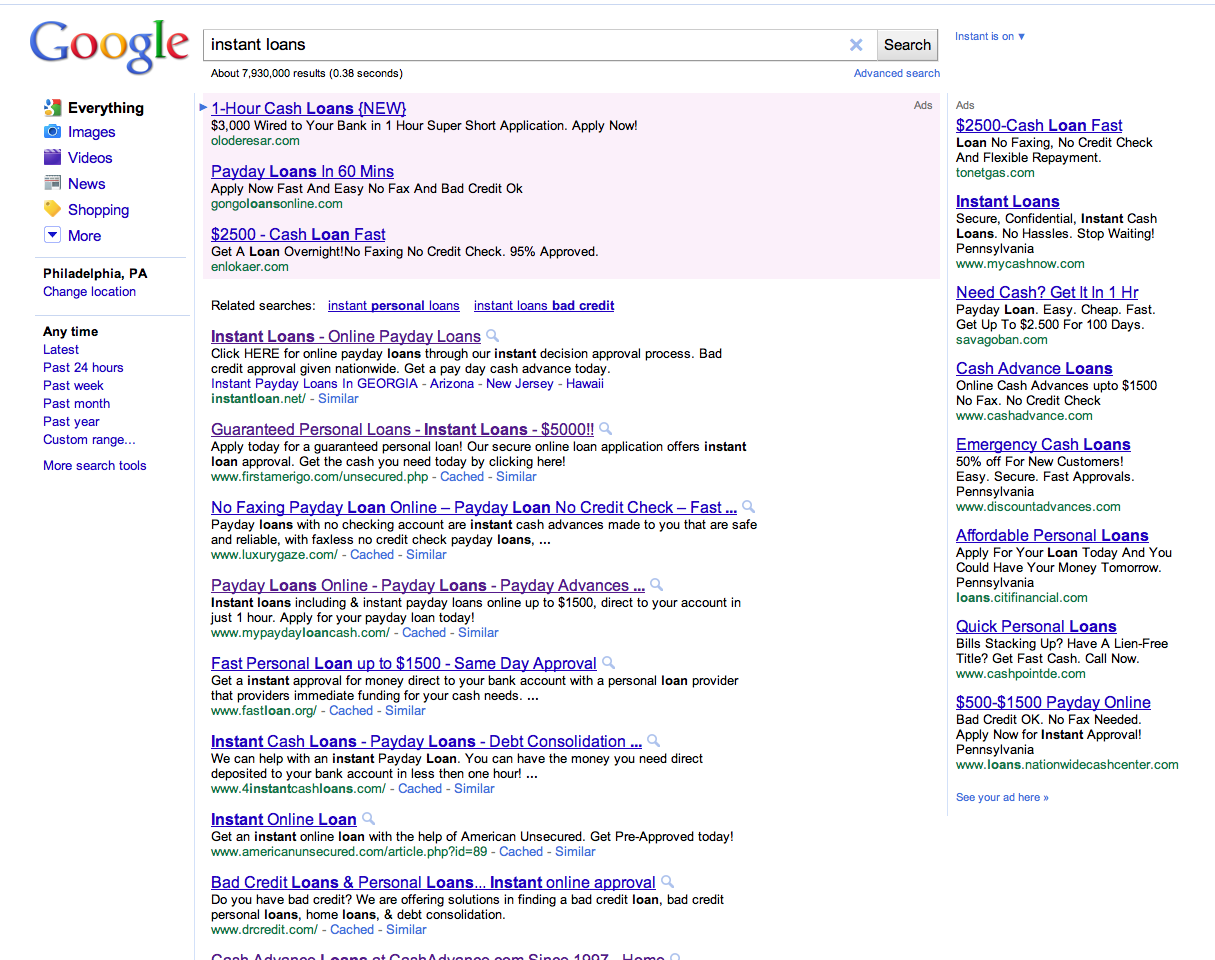
Task: Preview magnifier beside Instant Loans - Online Payday Loans
Action: point(492,336)
